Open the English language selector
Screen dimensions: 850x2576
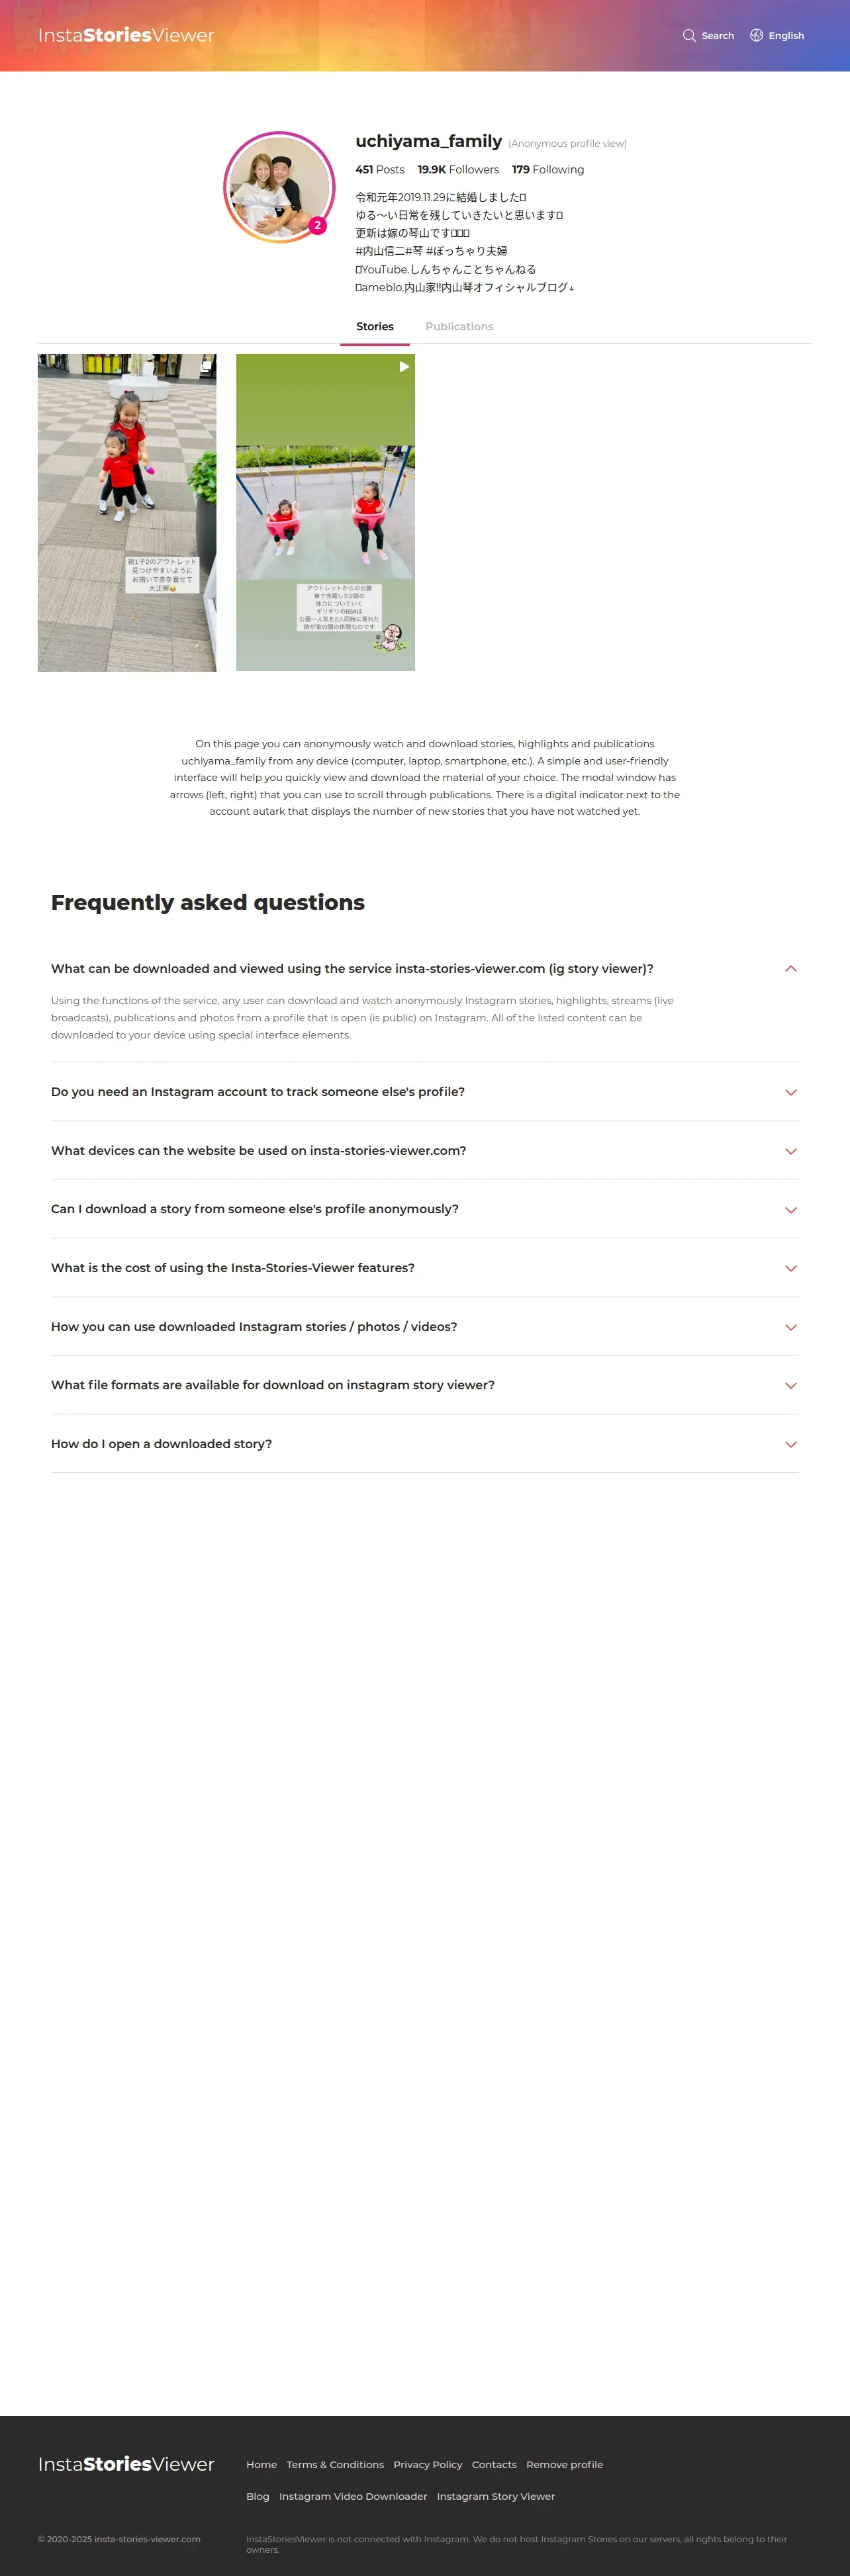click(x=786, y=36)
